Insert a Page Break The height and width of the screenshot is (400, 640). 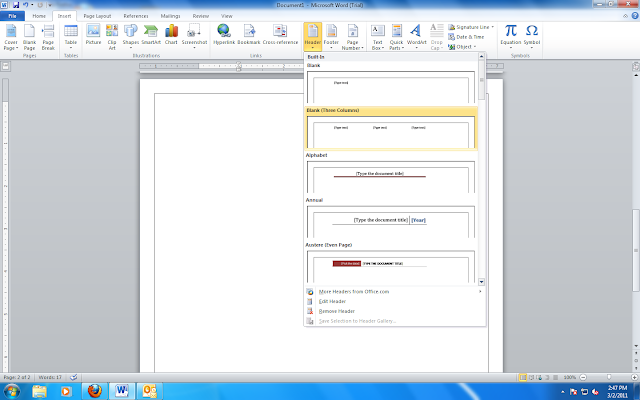click(48, 37)
